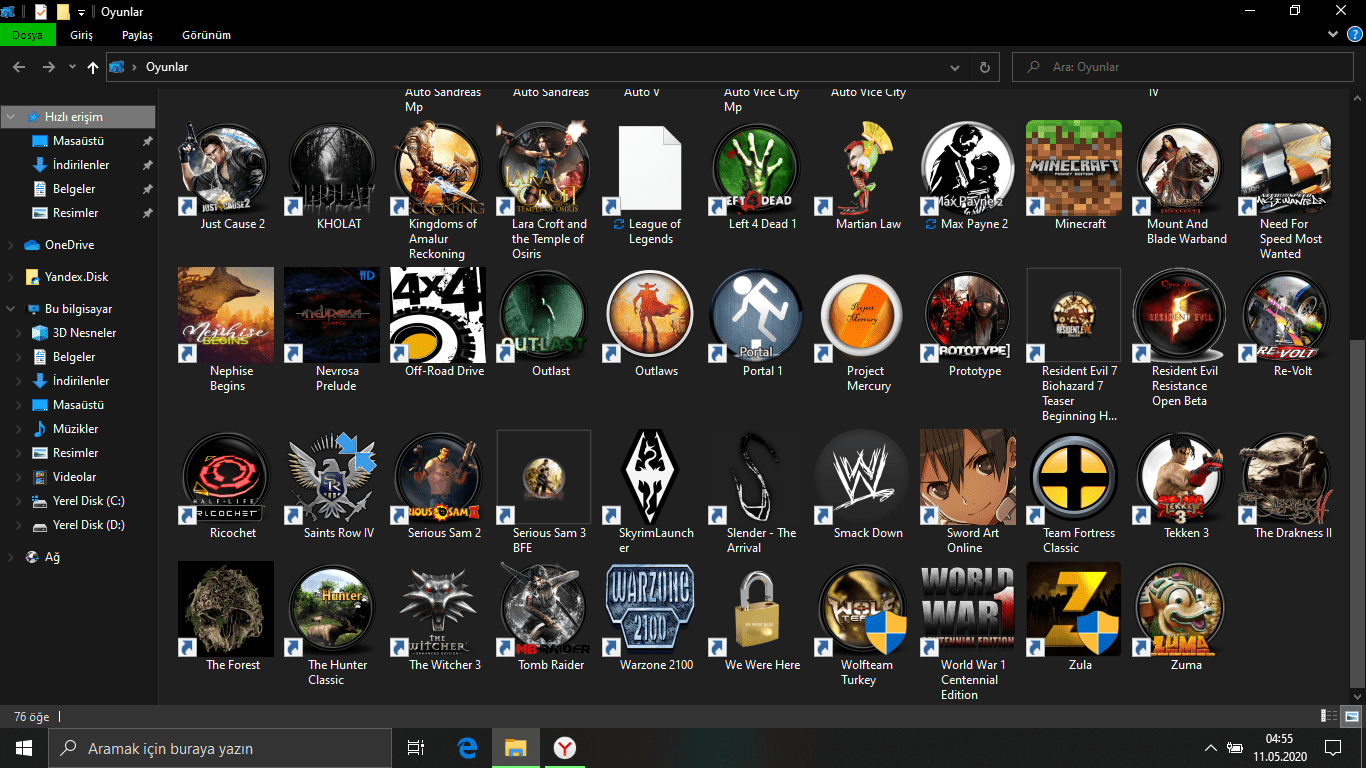Switch to the Giriş ribbon tab
Image resolution: width=1366 pixels, height=768 pixels.
[x=82, y=35]
